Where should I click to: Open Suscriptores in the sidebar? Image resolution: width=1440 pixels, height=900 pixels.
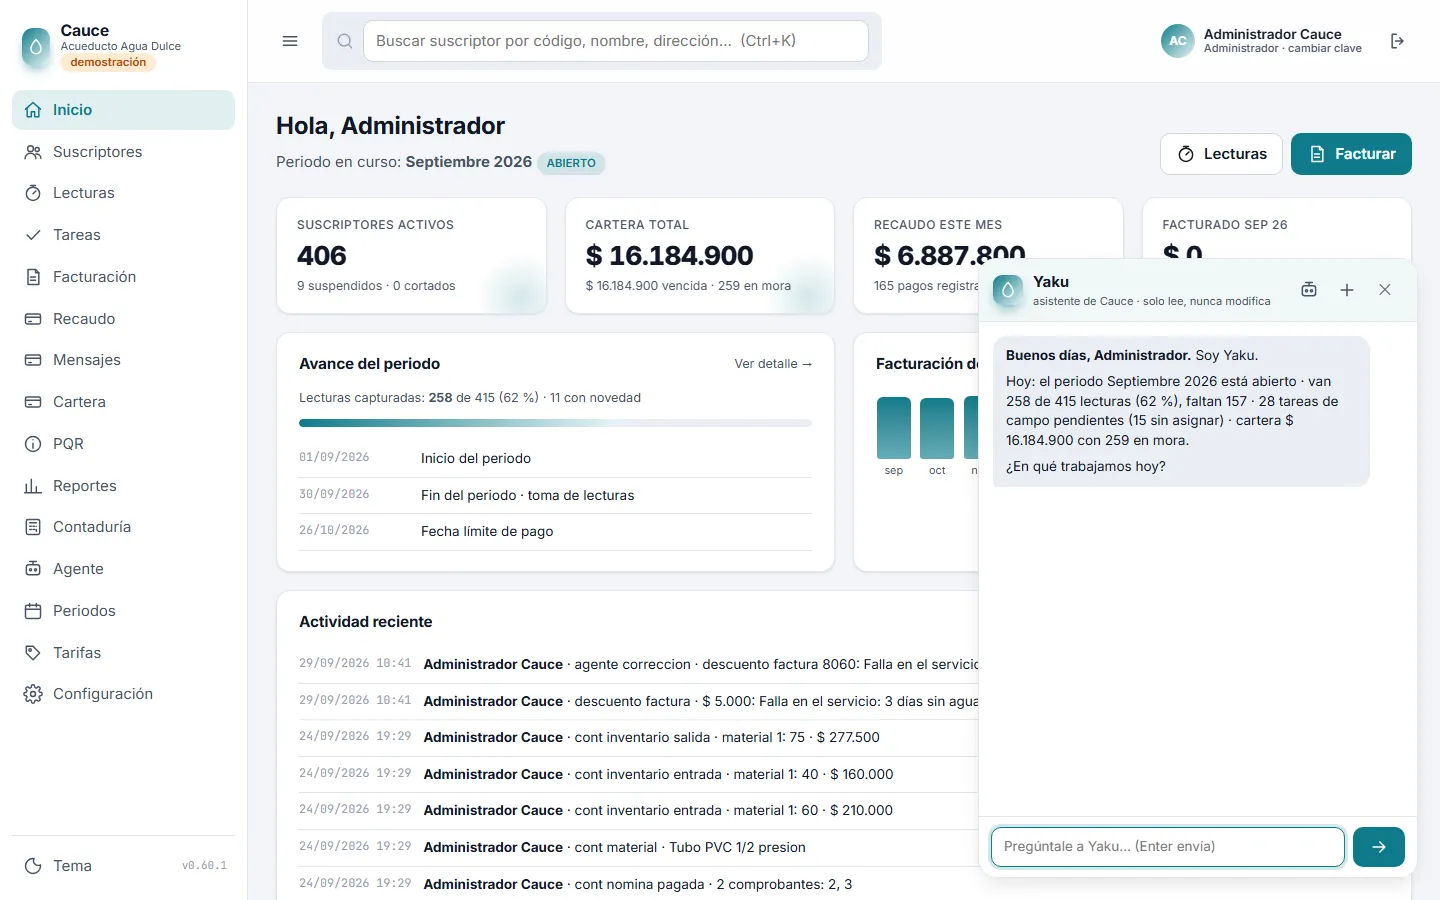123,152
